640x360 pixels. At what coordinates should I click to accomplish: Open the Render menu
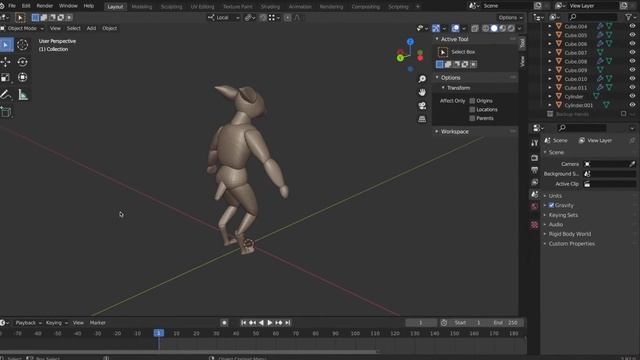[x=44, y=6]
